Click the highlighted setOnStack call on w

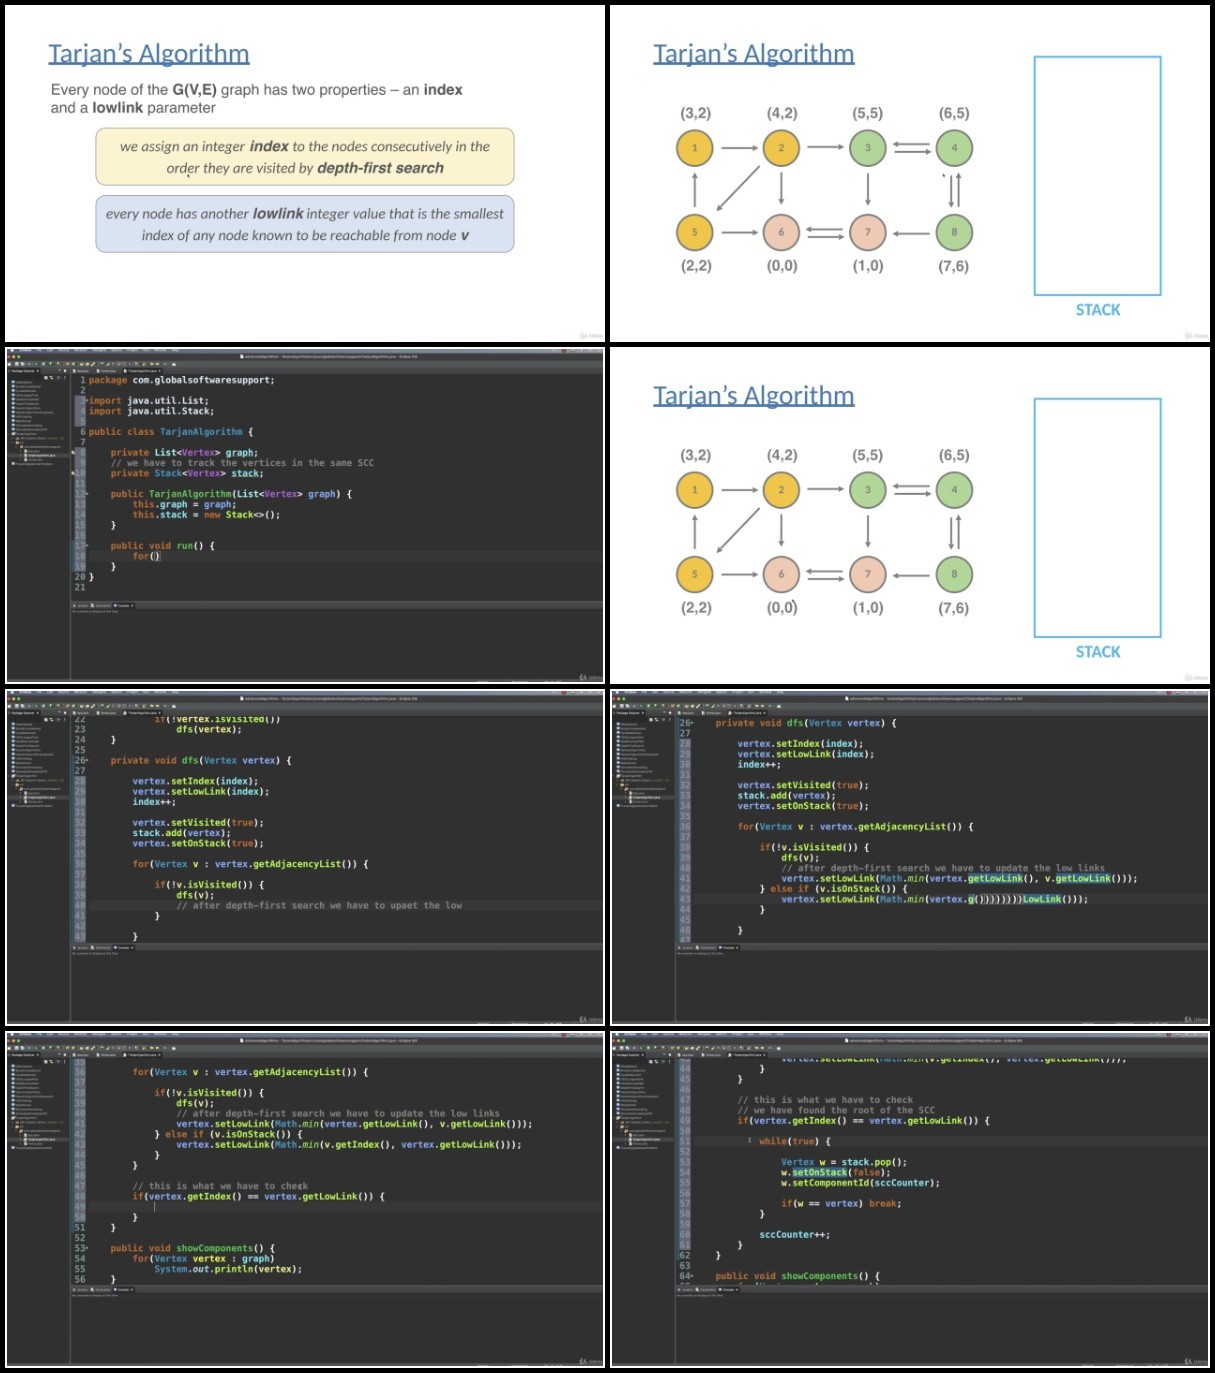coord(820,1172)
